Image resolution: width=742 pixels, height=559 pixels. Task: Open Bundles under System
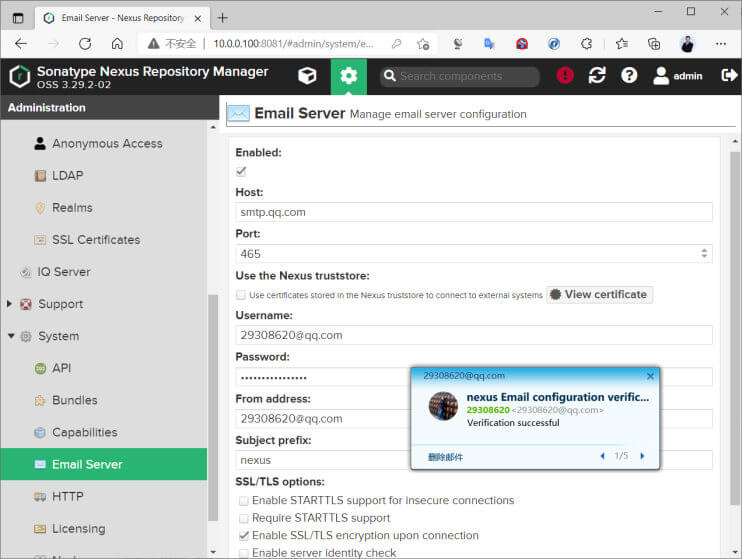pyautogui.click(x=74, y=400)
